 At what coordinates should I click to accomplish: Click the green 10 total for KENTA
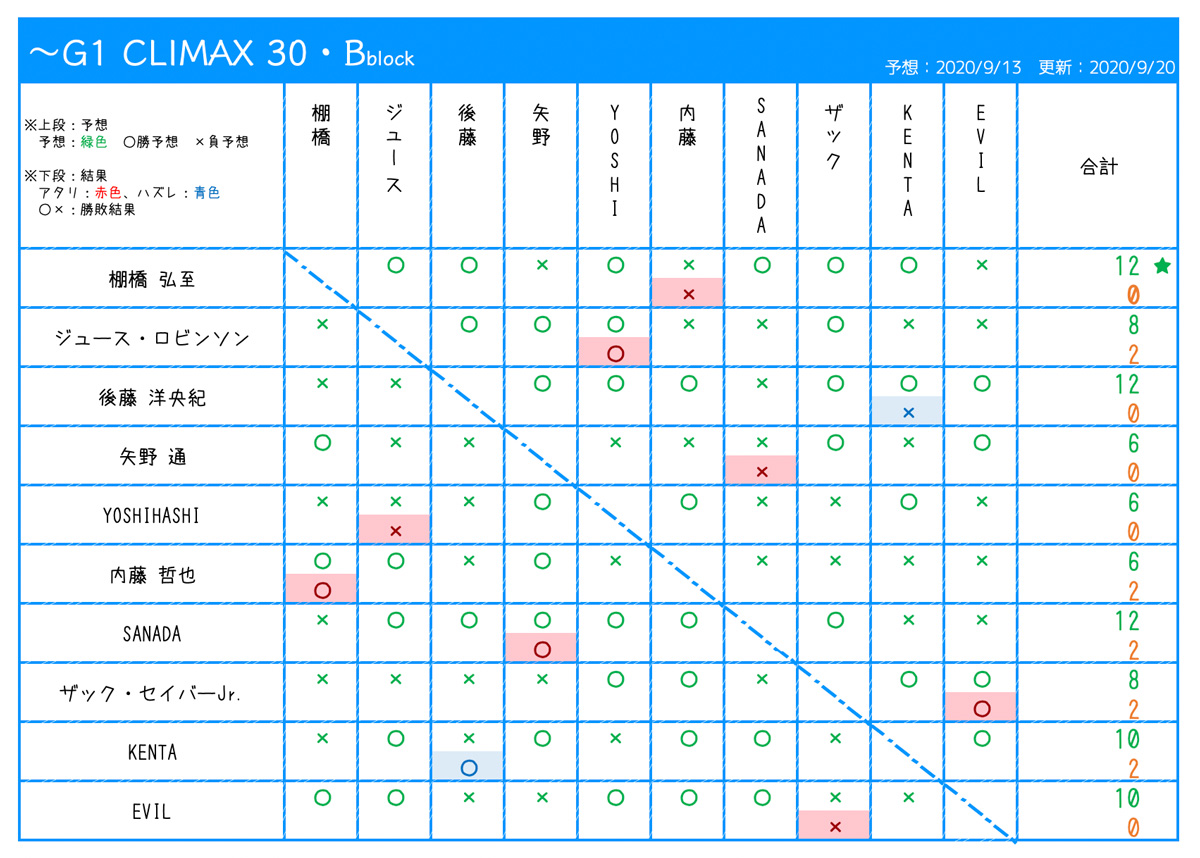coord(1127,739)
